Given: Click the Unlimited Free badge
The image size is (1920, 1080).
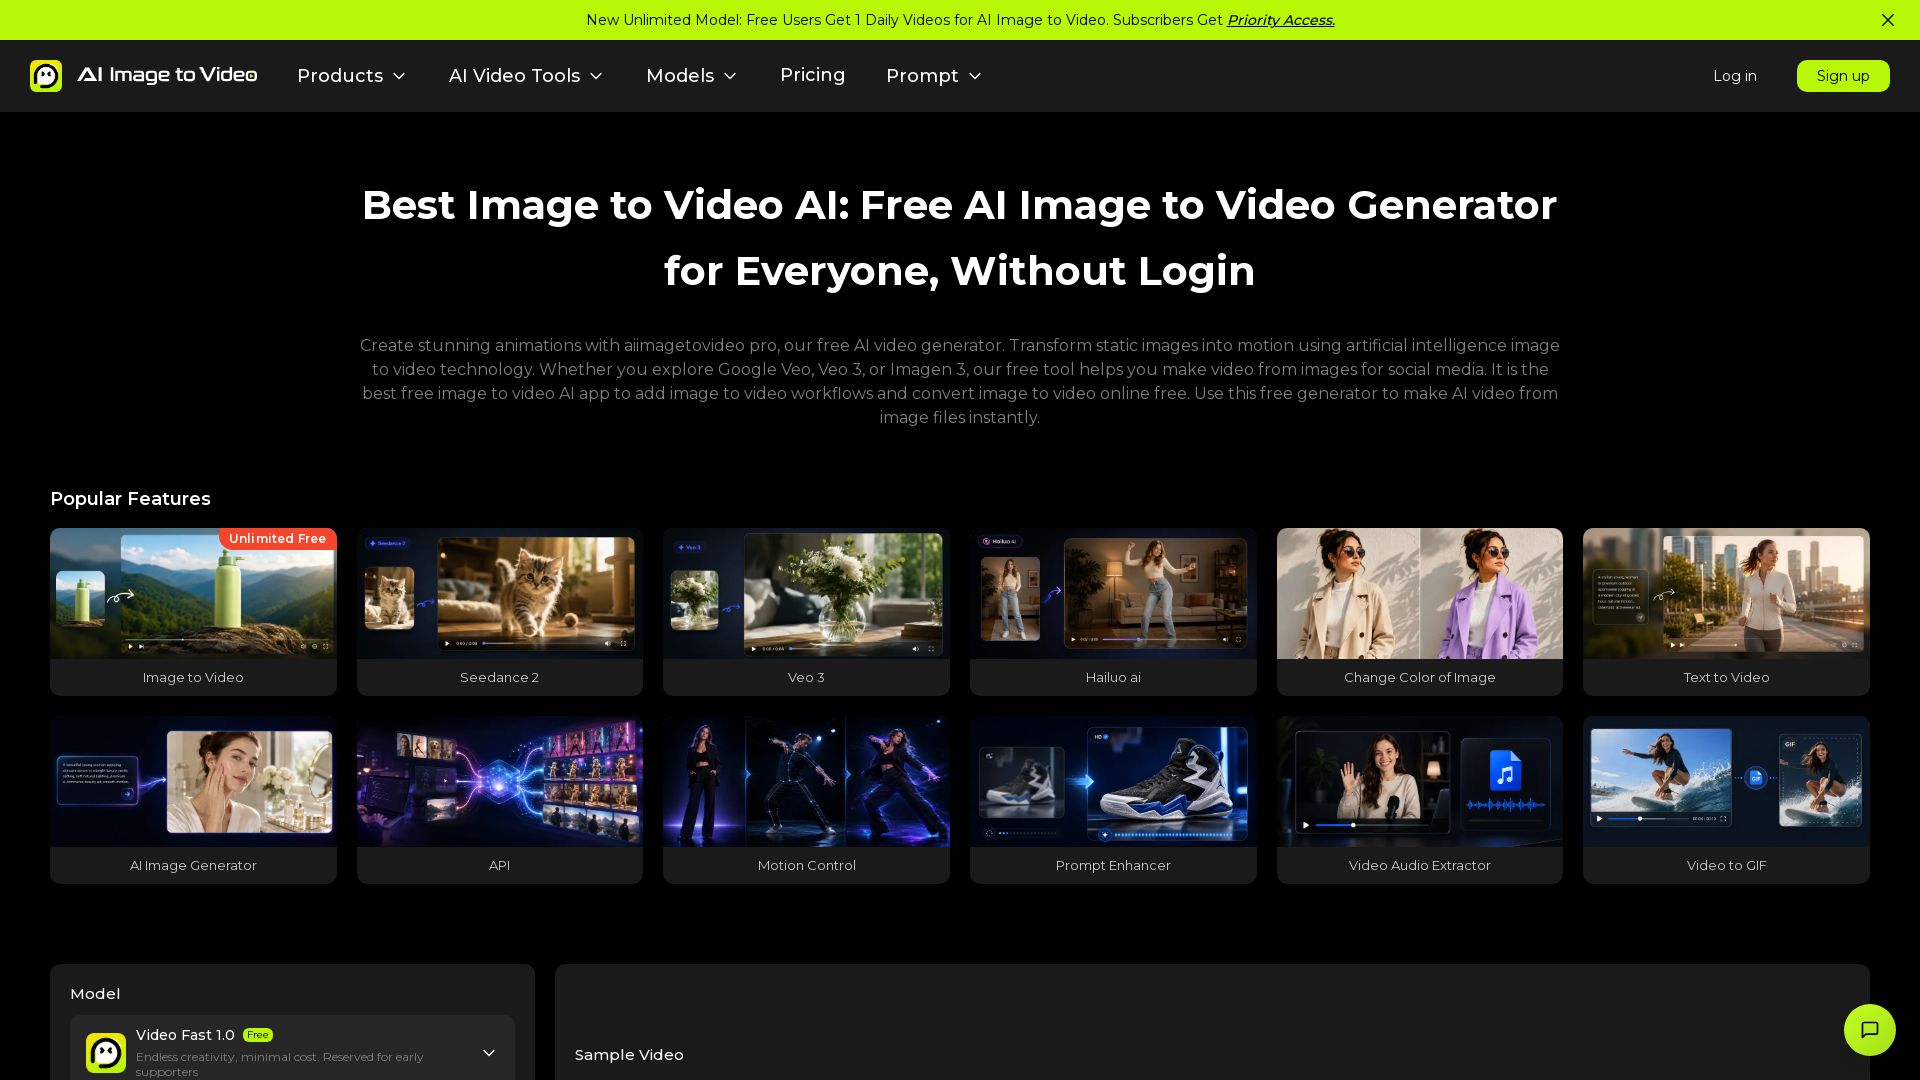Looking at the screenshot, I should pos(278,539).
